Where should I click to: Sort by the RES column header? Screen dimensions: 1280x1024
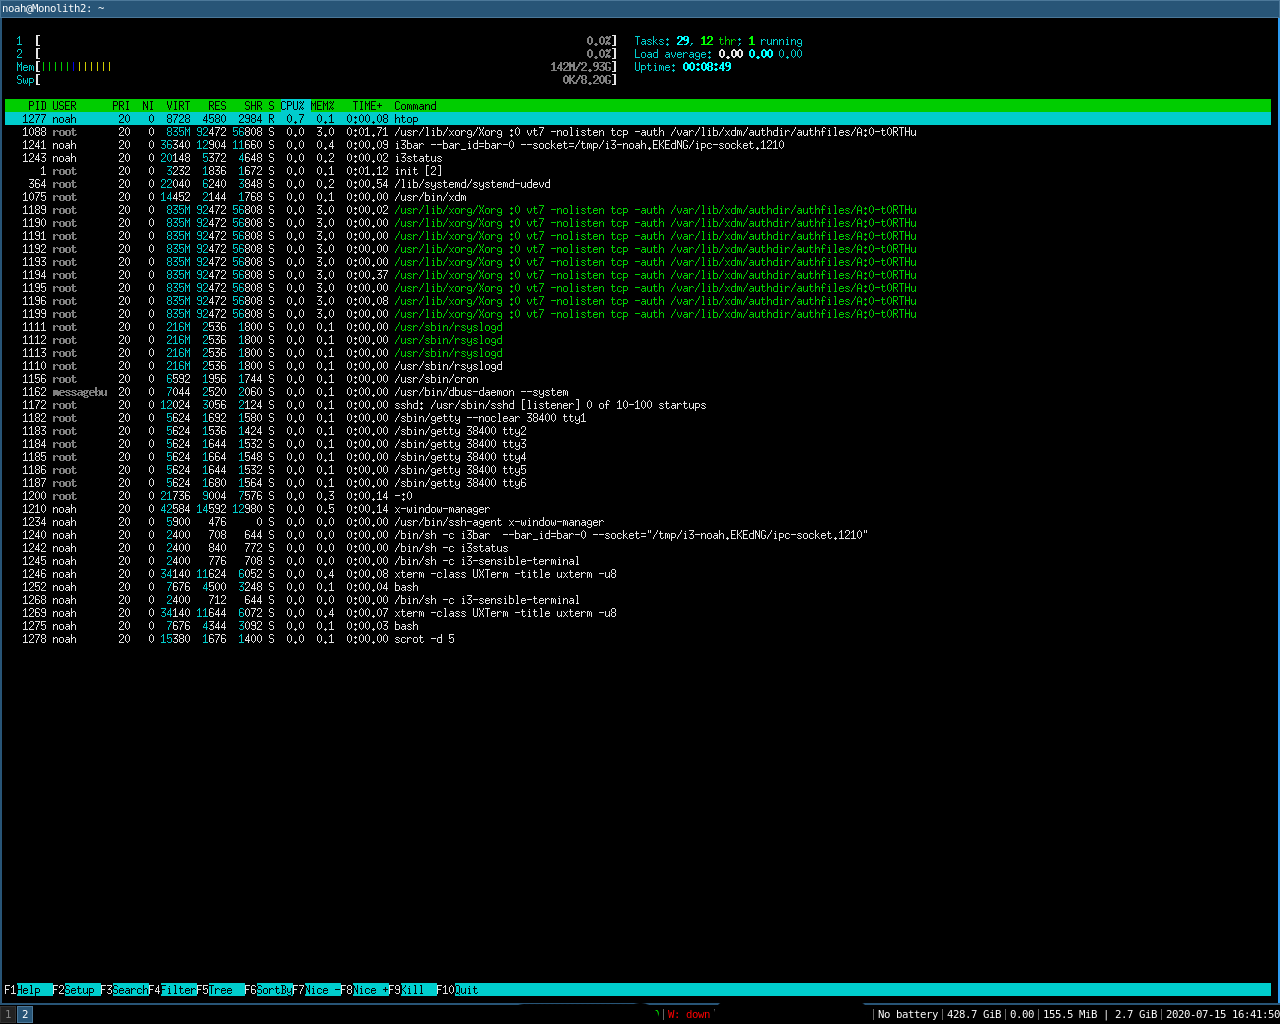(x=217, y=106)
